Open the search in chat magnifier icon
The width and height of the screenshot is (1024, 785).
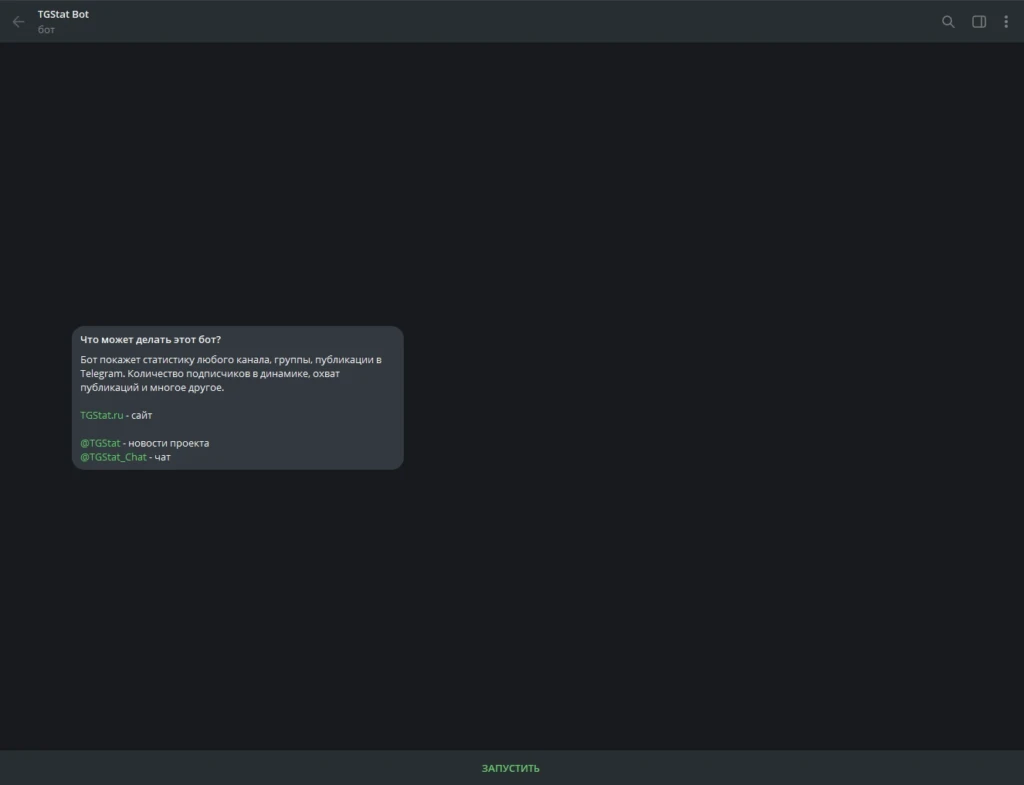948,22
